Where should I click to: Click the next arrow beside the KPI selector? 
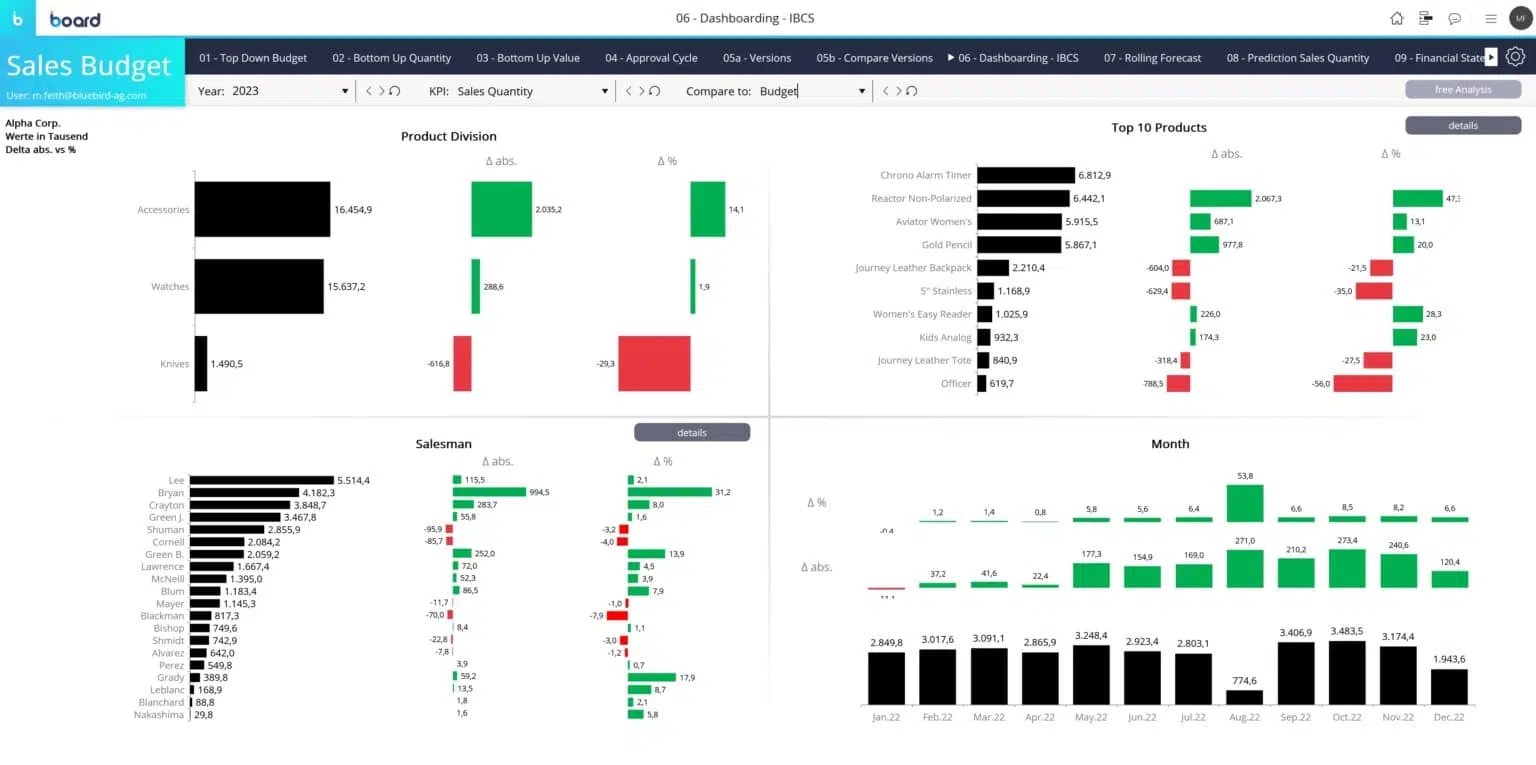[x=642, y=91]
